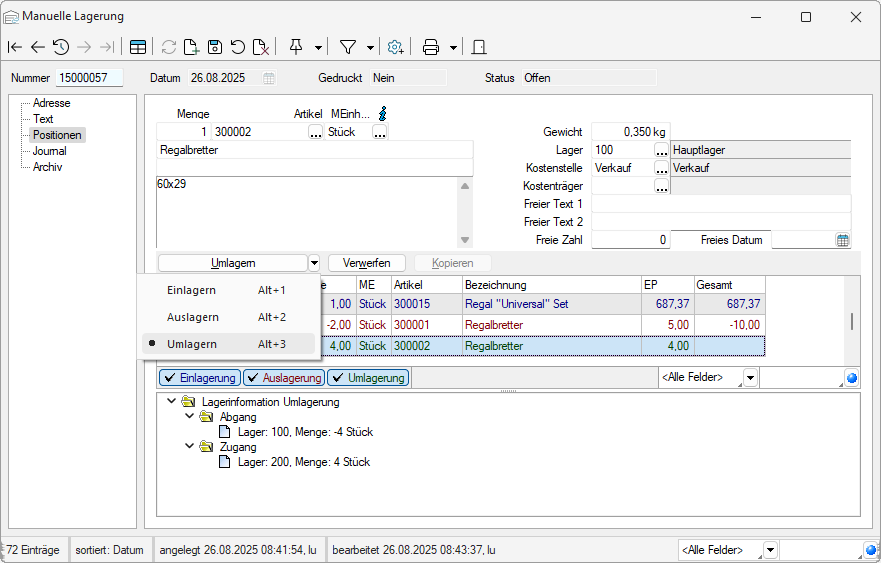
Task: Click the Freier Text 1 input field
Action: [x=720, y=204]
